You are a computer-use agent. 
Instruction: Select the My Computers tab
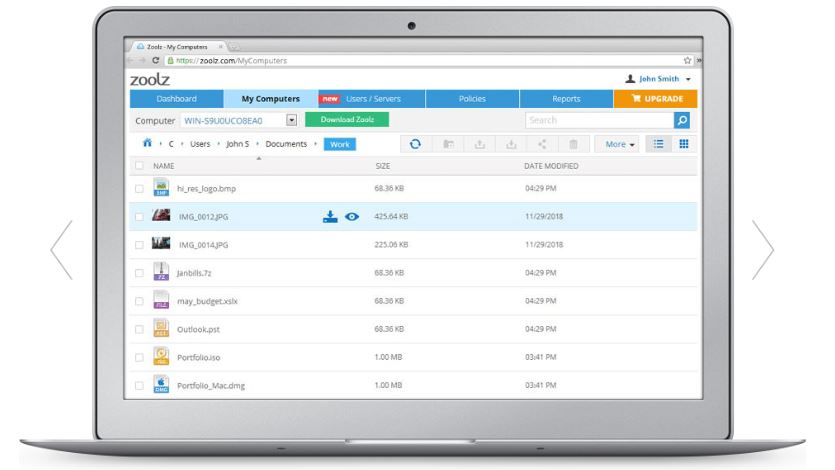coord(271,98)
